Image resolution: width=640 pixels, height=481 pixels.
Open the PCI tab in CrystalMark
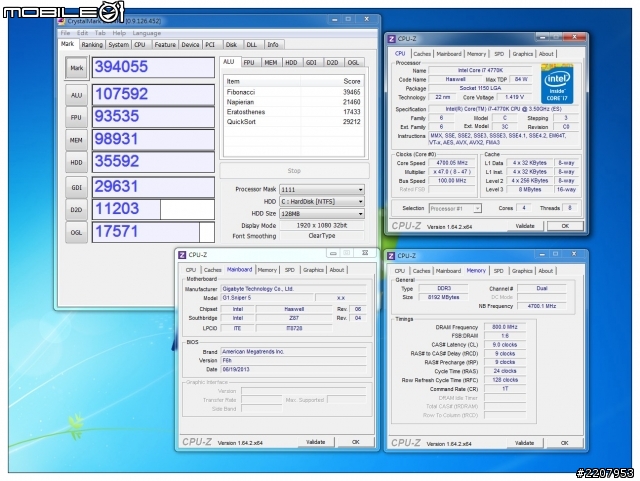[210, 45]
